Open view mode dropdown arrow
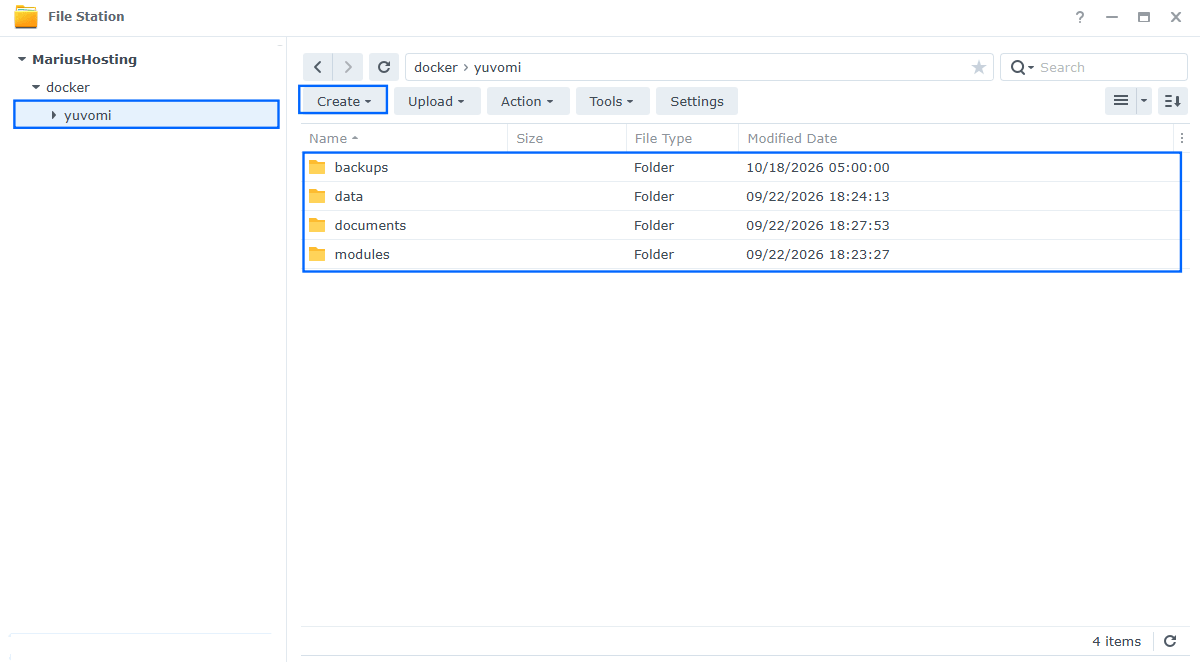 coord(1144,101)
